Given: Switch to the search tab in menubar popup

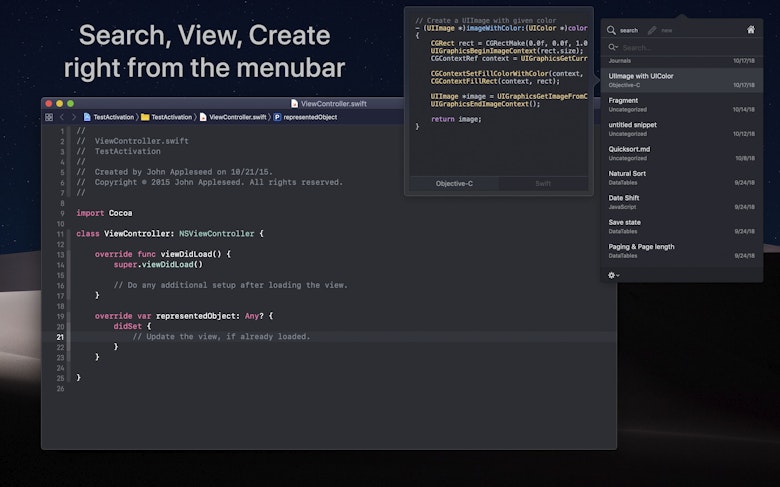Looking at the screenshot, I should pyautogui.click(x=629, y=30).
